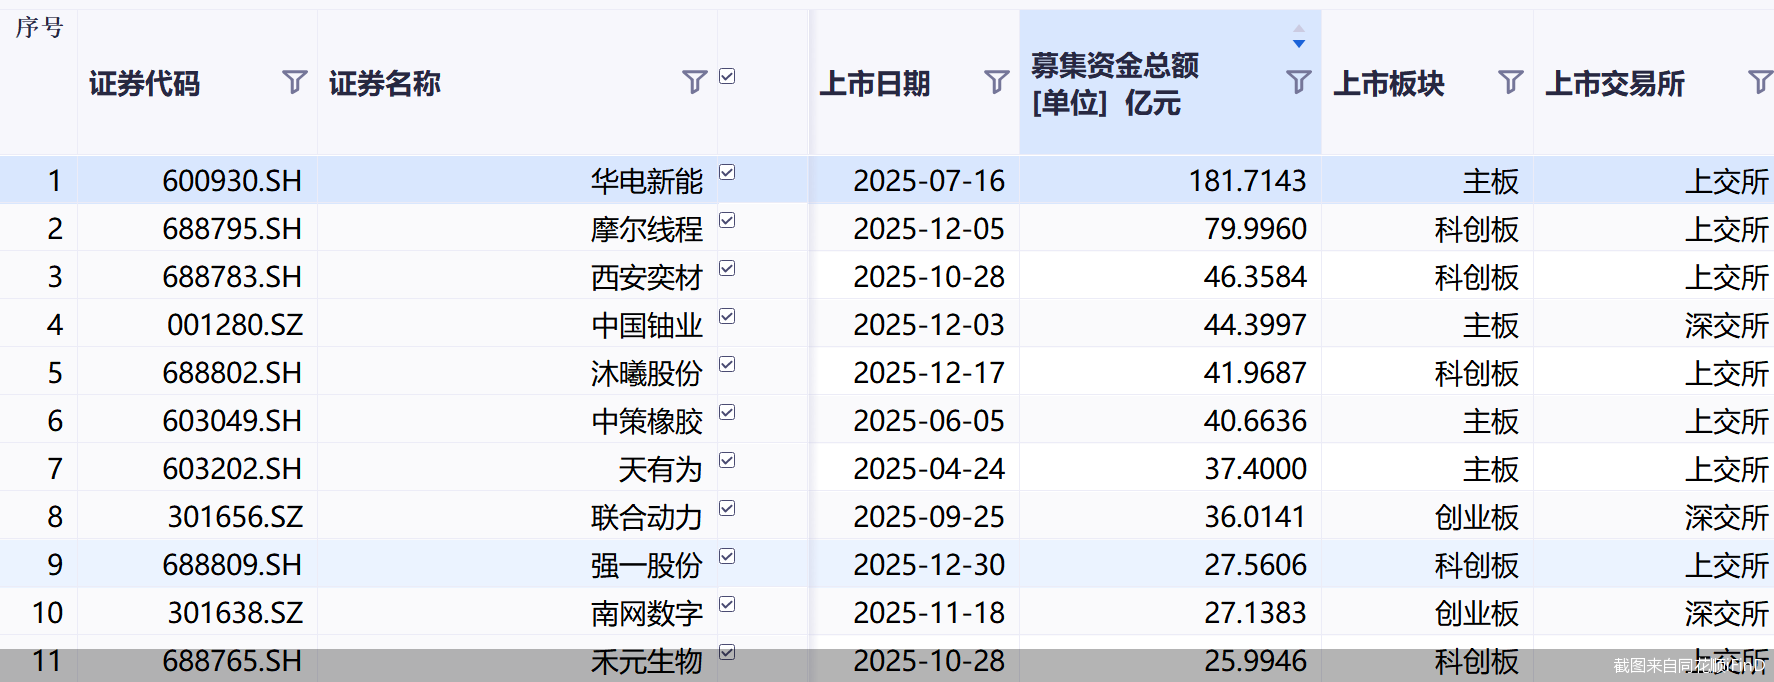Select code cell 301638.SZ
Image resolution: width=1774 pixels, height=682 pixels.
coord(235,613)
